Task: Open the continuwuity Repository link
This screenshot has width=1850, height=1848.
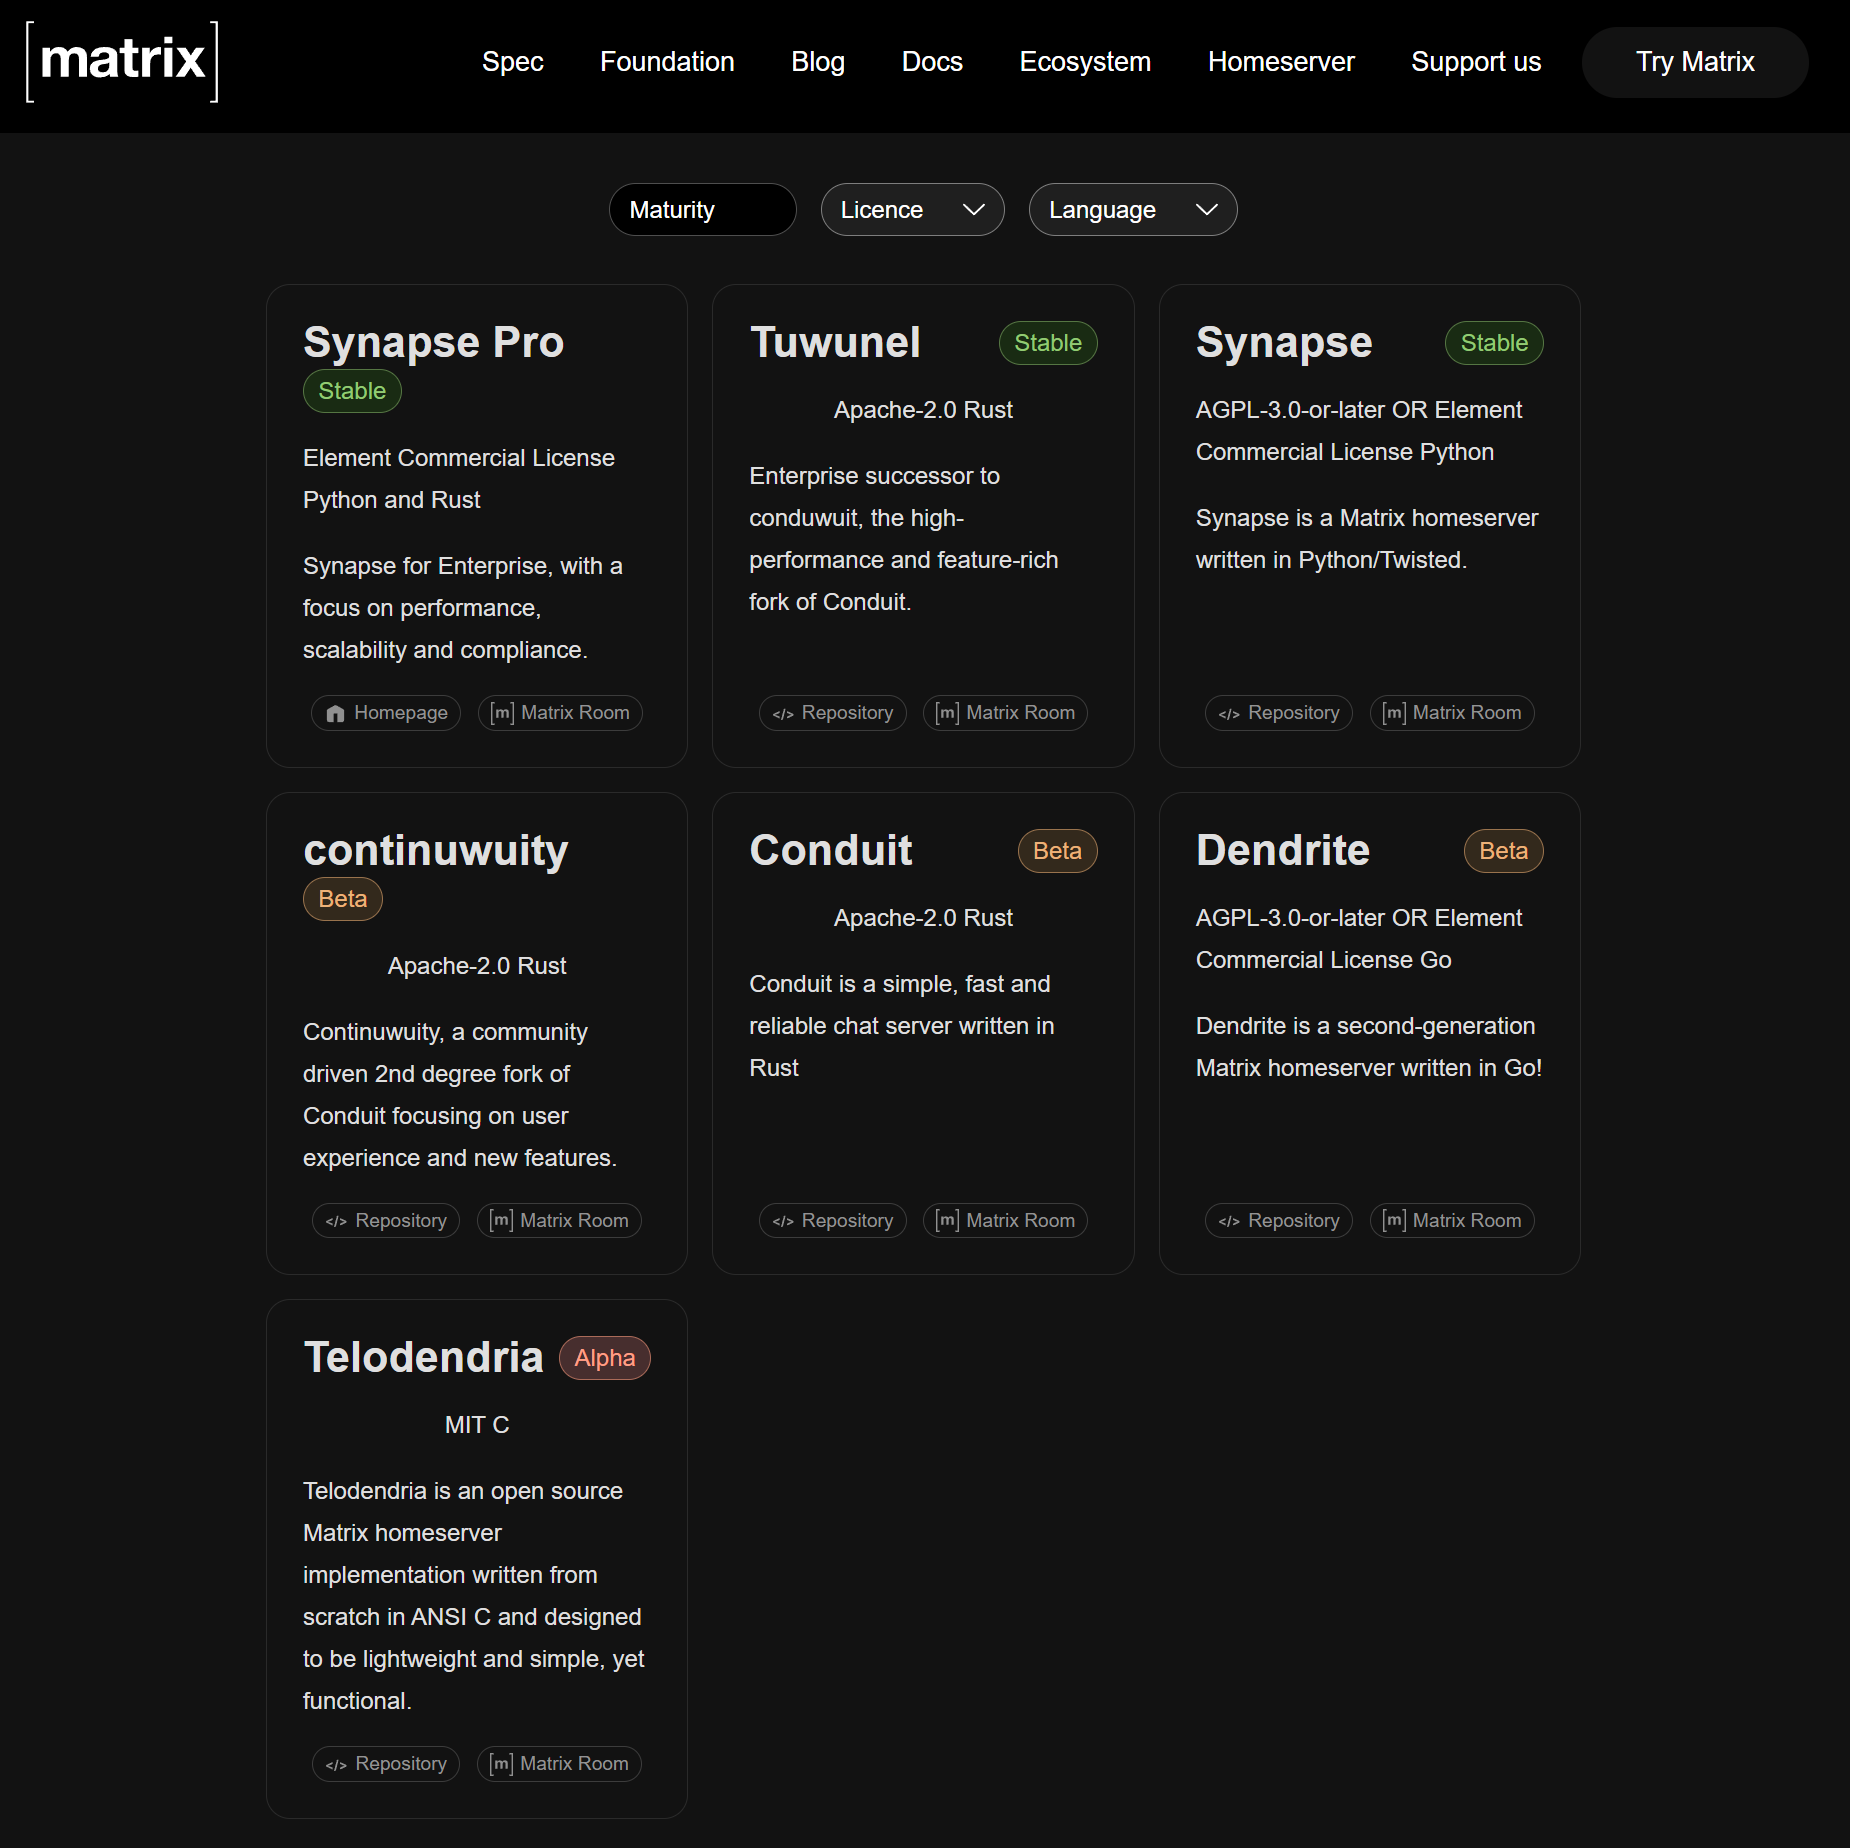Action: 386,1221
